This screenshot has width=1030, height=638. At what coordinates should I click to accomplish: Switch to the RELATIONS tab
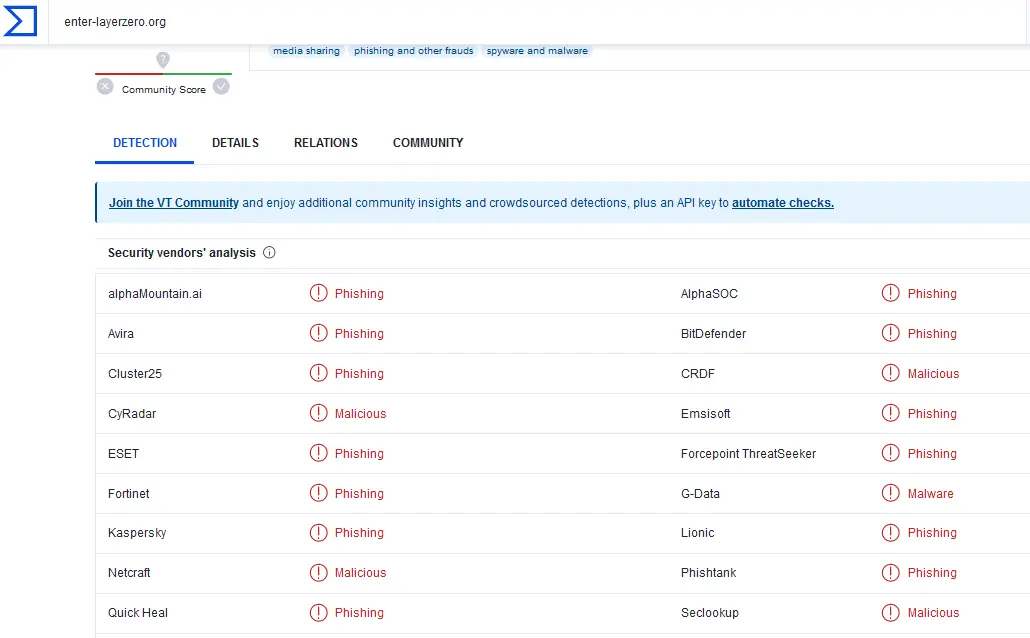click(326, 143)
